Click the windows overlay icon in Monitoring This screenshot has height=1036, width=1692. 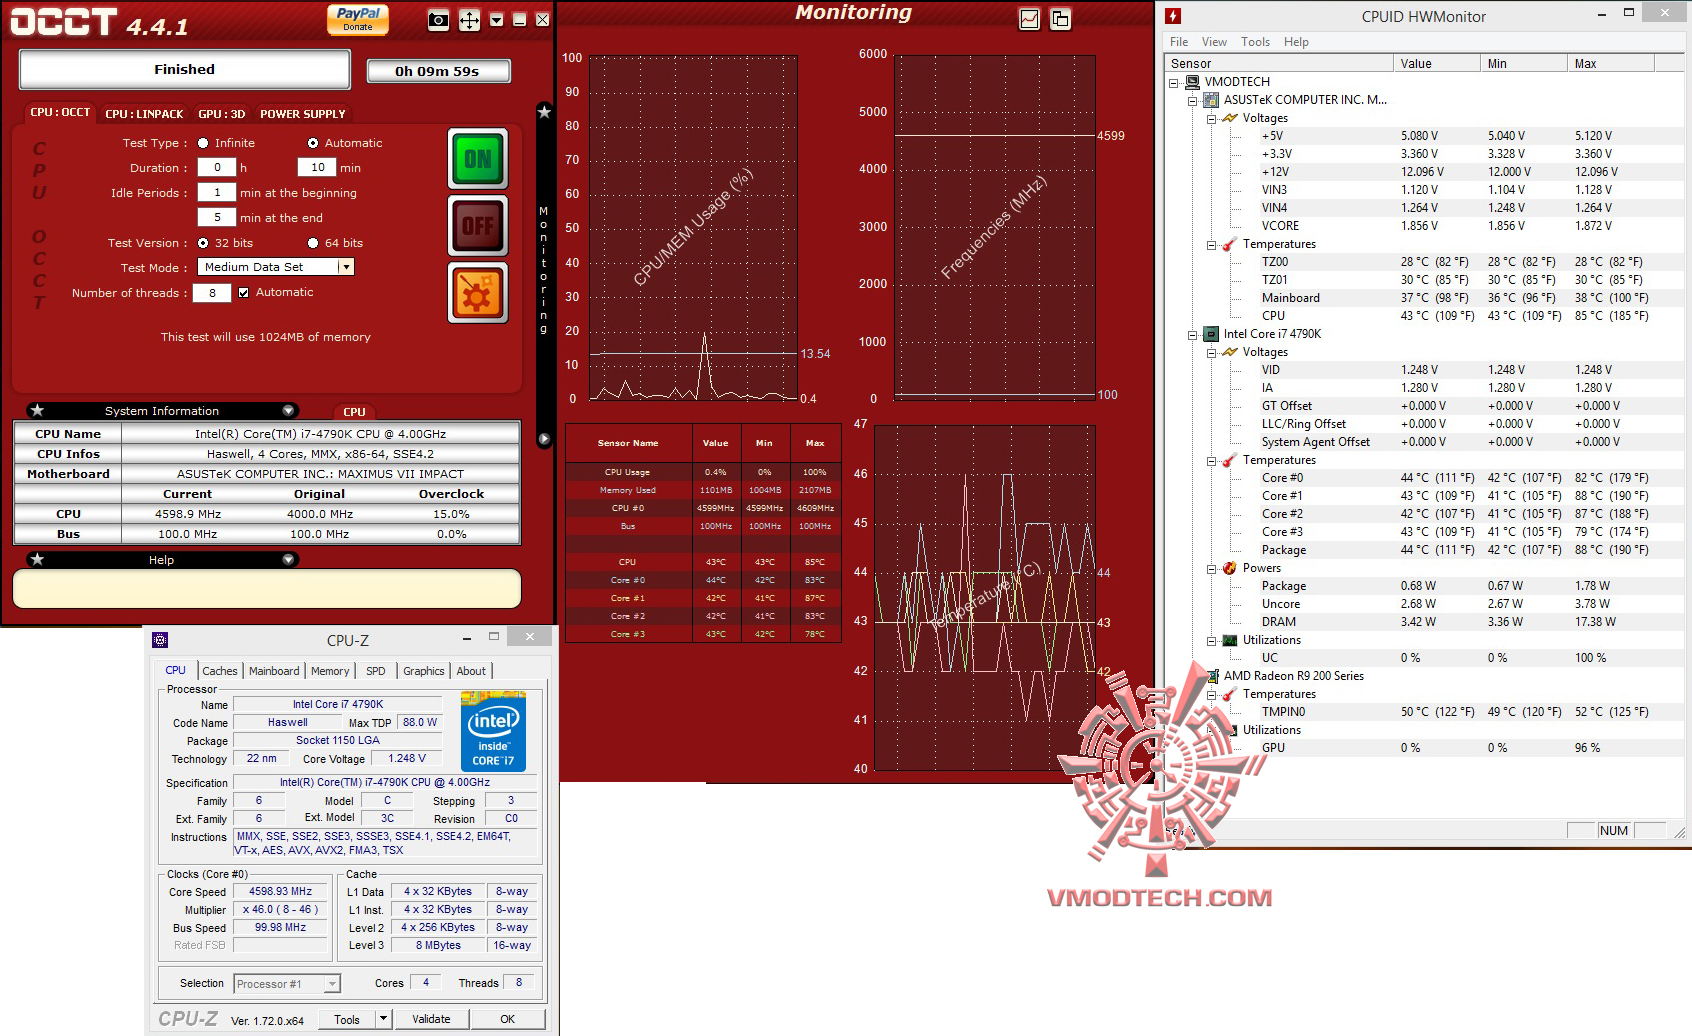click(1060, 18)
